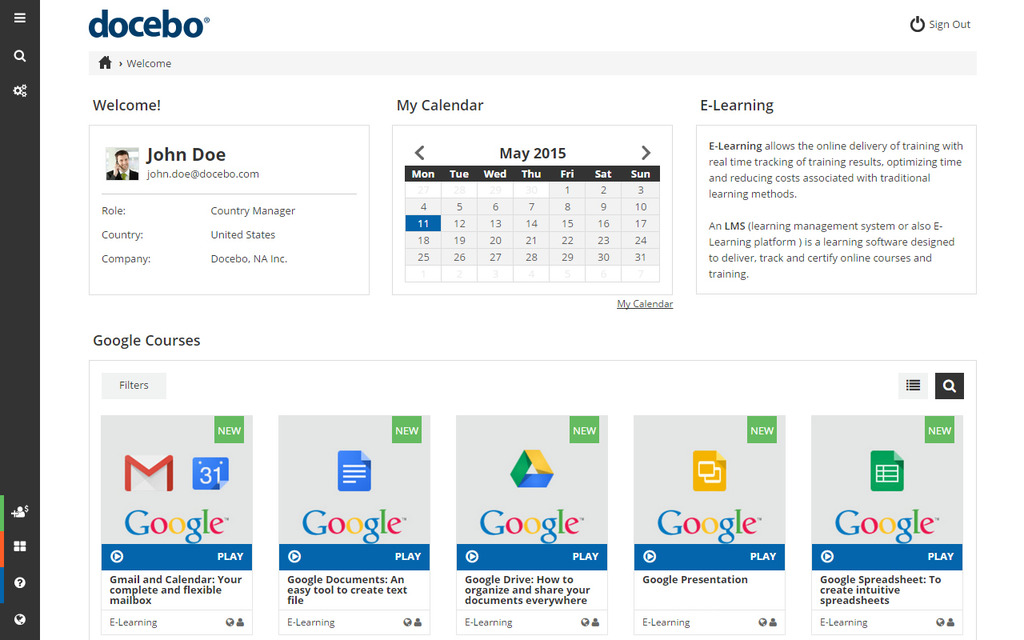Select May 11 in calendar
Viewport: 1024px width, 640px height.
(x=423, y=224)
